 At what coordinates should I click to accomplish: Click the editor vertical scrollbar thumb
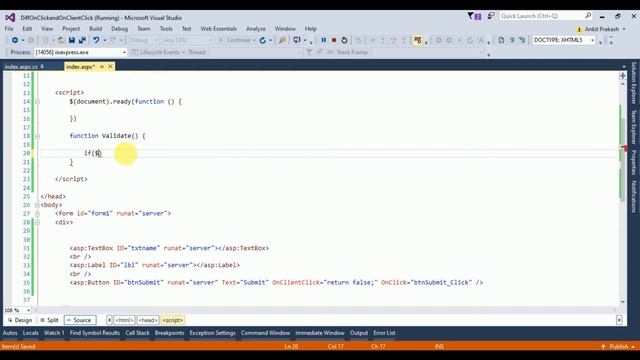tap(623, 159)
